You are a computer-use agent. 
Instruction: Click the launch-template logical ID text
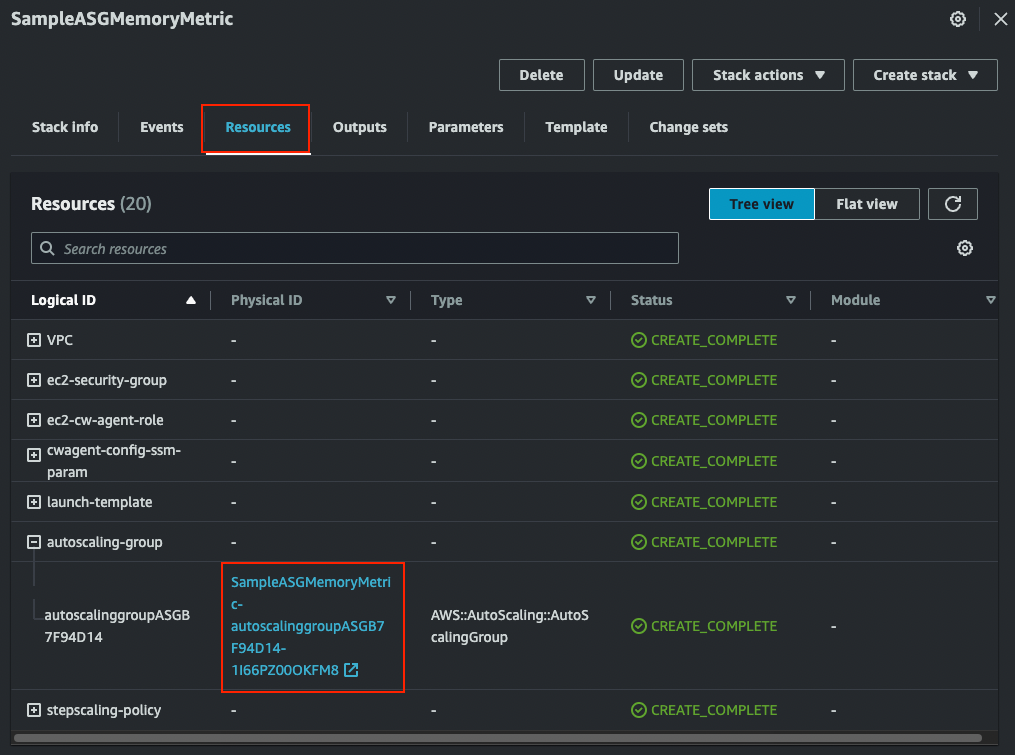pos(100,502)
